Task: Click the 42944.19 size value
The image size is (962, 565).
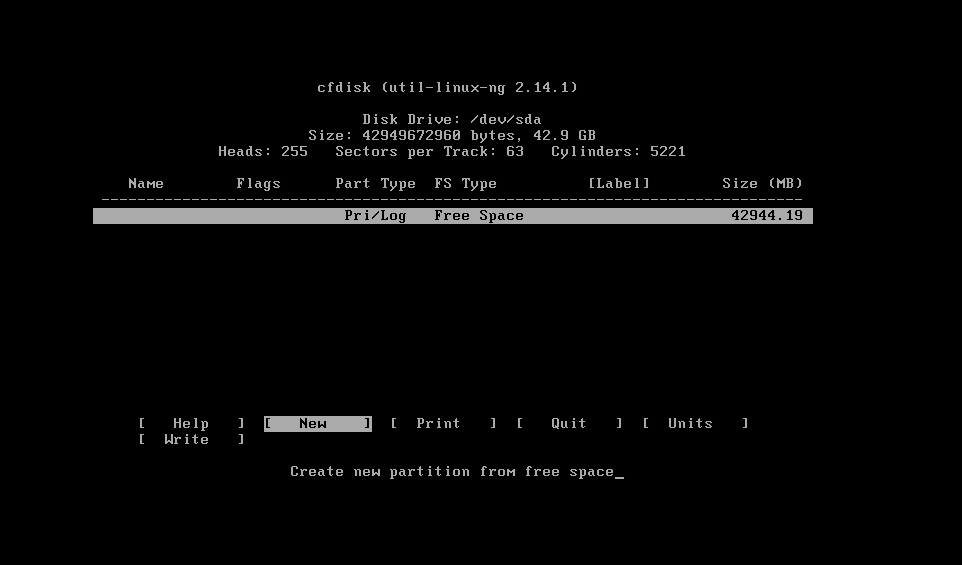Action: tap(767, 216)
